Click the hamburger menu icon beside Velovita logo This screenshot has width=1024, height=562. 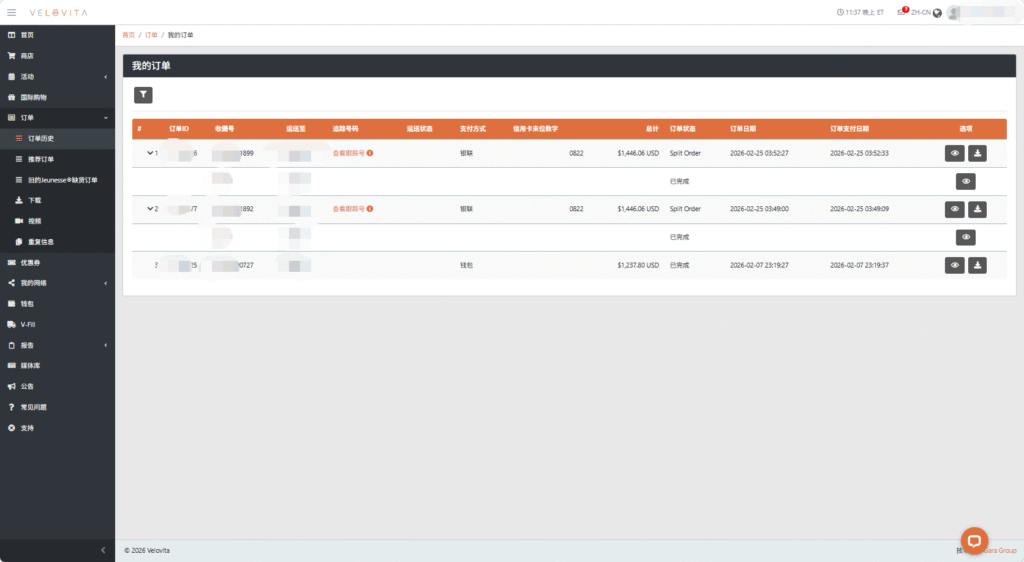[12, 12]
